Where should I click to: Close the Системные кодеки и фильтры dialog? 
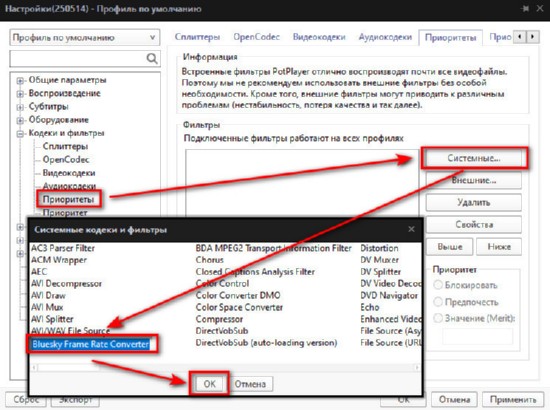(x=411, y=229)
